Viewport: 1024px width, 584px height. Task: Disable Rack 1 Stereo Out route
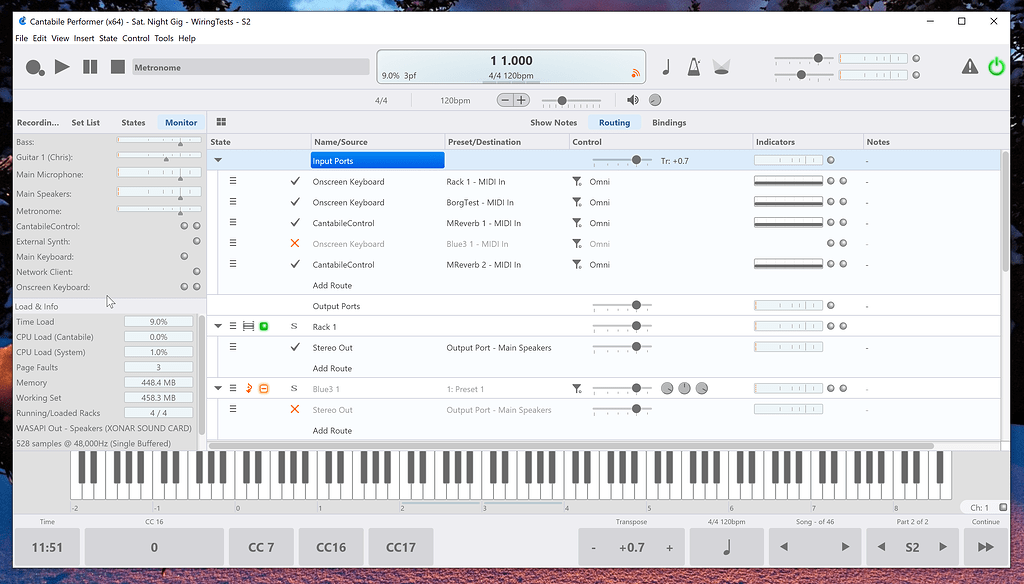[295, 348]
